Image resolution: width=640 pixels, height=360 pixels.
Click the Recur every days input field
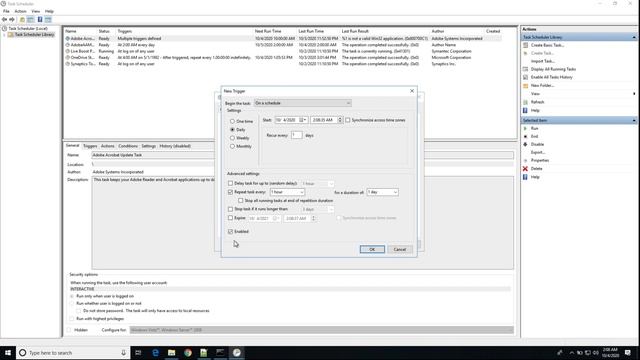coord(297,135)
